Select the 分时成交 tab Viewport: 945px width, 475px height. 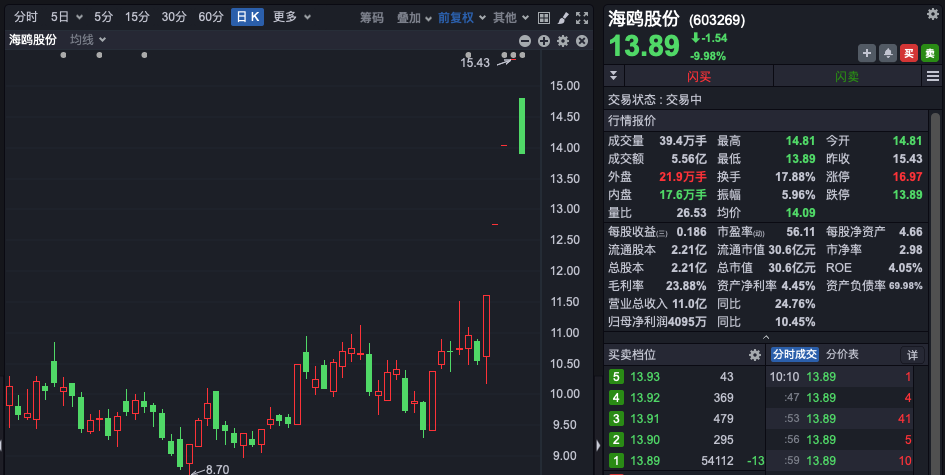pyautogui.click(x=794, y=355)
